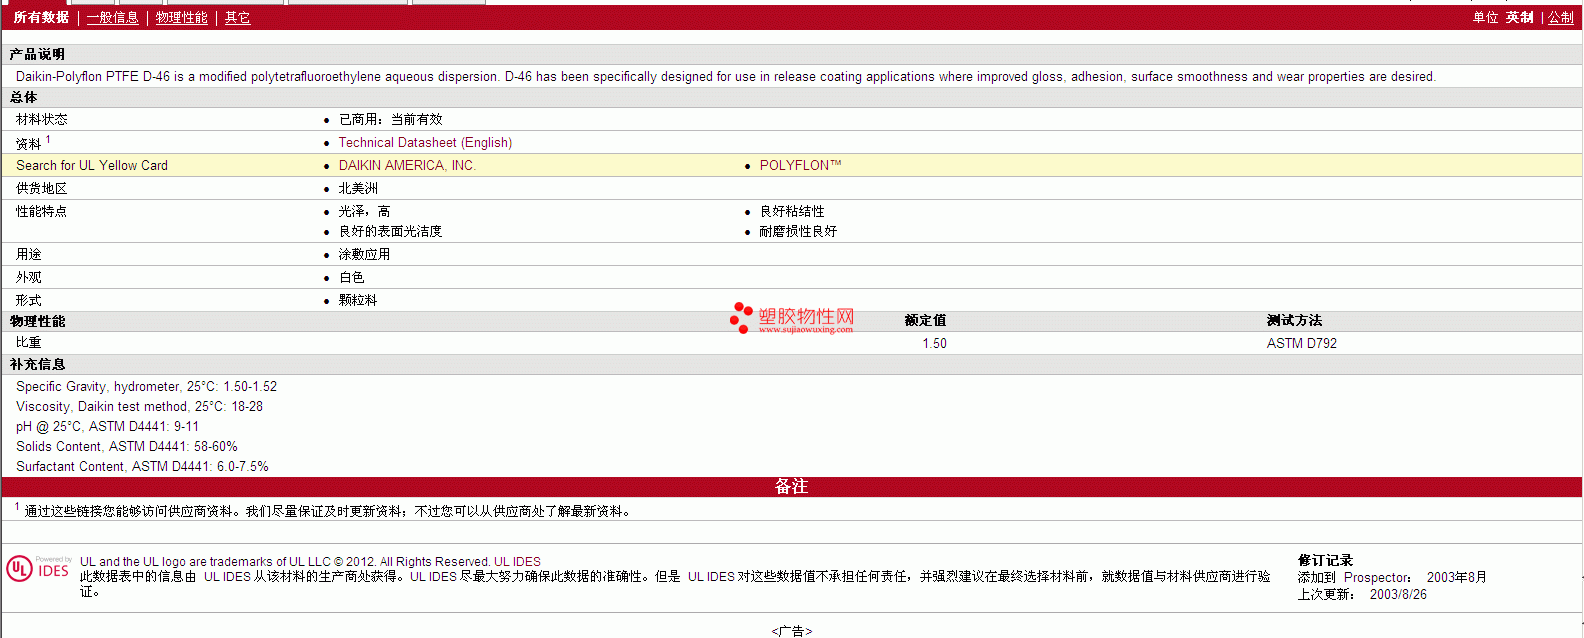Click the 白色 appearance value
This screenshot has width=1584, height=638.
point(351,278)
